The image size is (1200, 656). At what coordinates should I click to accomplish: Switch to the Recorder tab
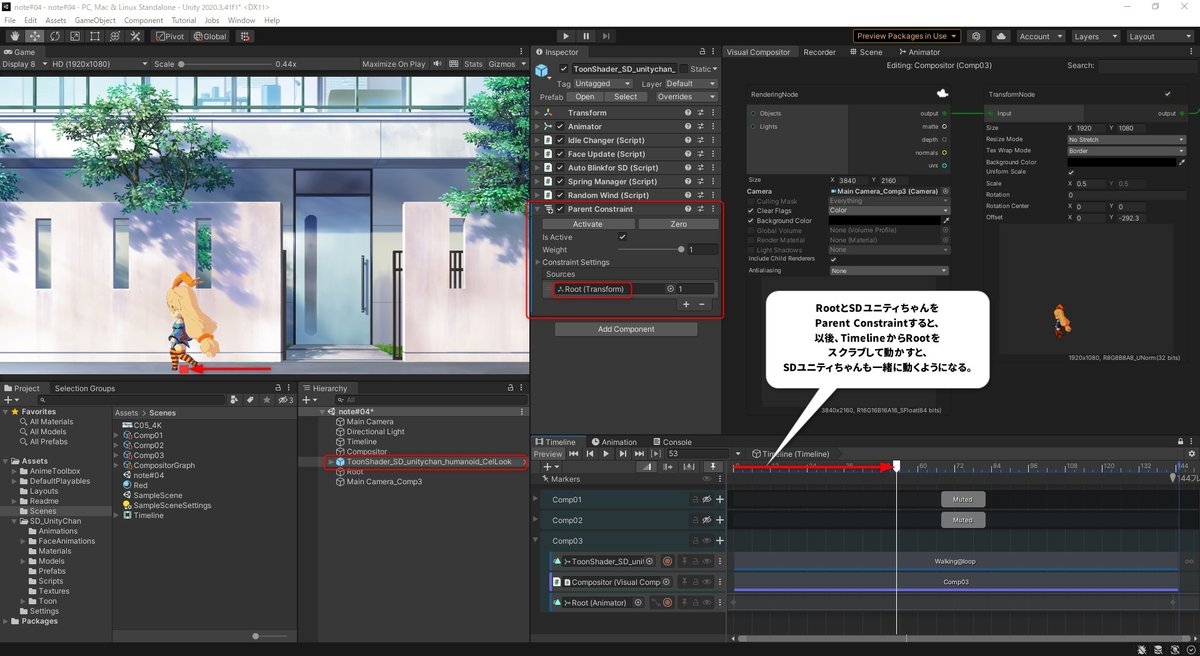tap(819, 52)
